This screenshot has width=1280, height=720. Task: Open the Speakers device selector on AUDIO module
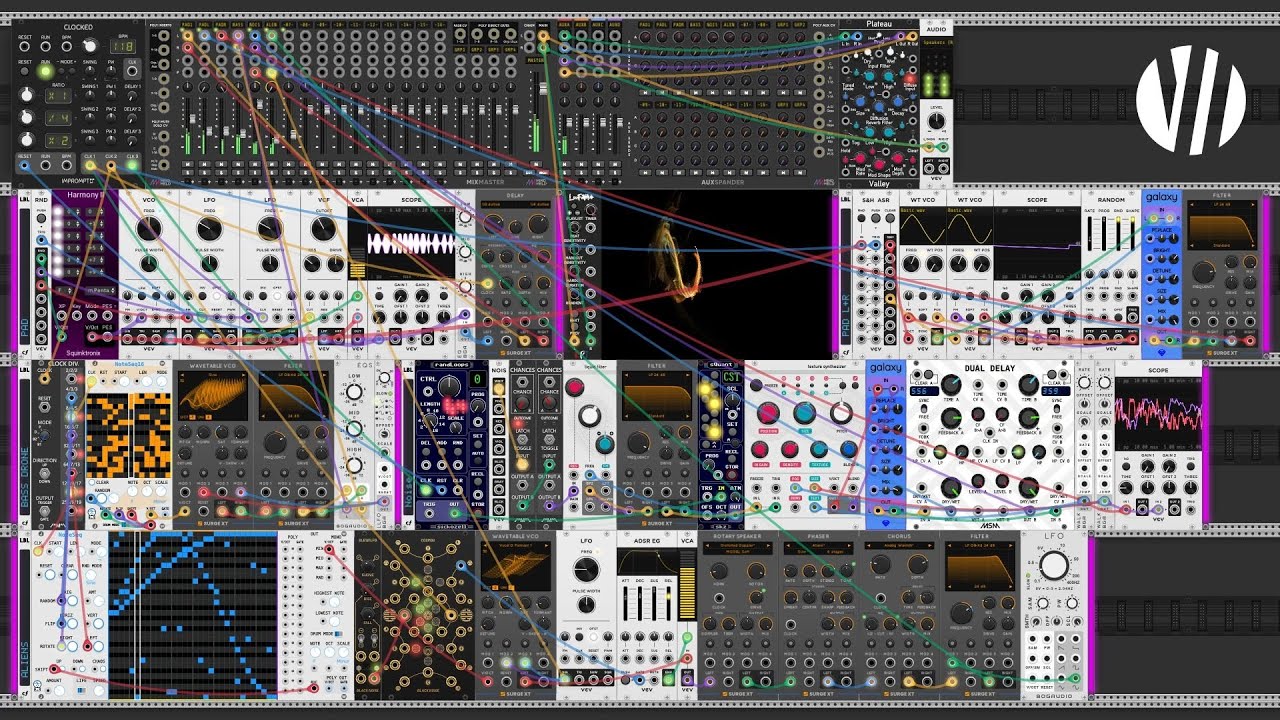click(936, 43)
